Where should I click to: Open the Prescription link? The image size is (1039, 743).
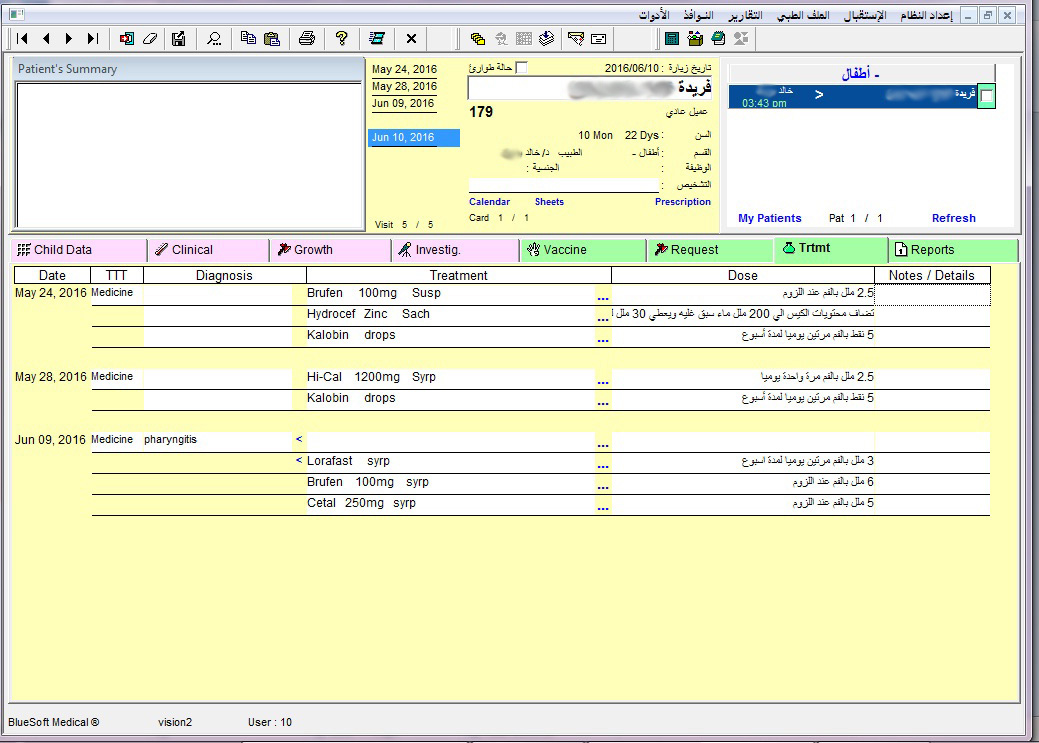point(683,201)
